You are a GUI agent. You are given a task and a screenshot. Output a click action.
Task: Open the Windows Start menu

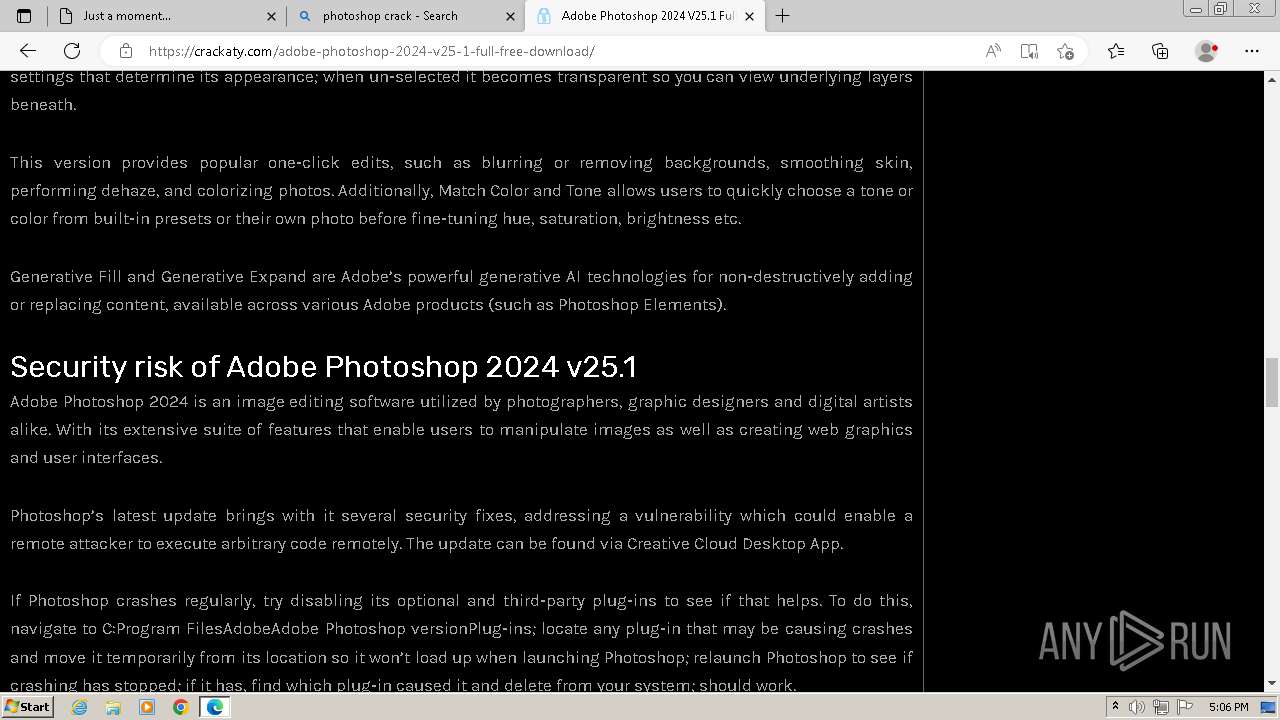click(x=27, y=707)
